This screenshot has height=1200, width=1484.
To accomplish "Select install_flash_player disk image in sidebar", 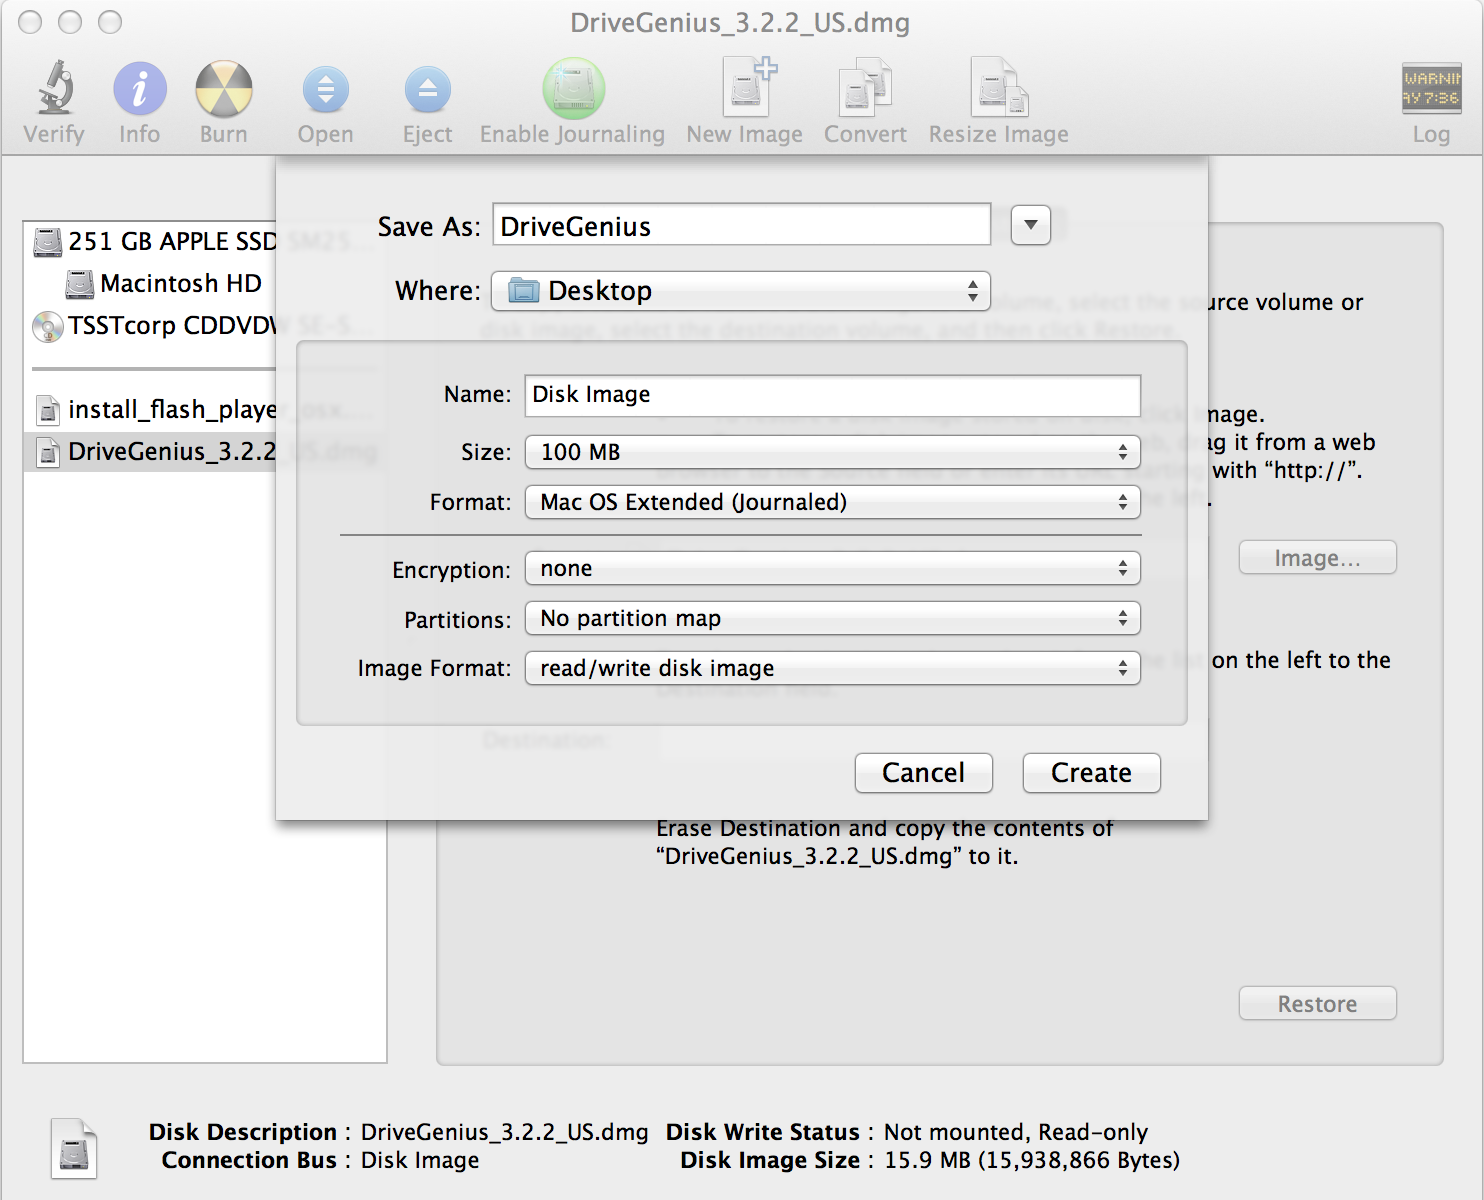I will (x=156, y=410).
